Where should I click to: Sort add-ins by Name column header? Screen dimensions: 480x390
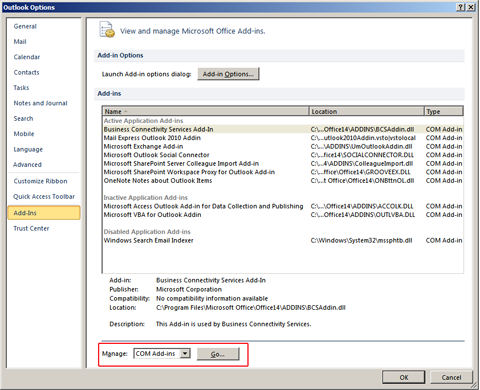tap(206, 111)
